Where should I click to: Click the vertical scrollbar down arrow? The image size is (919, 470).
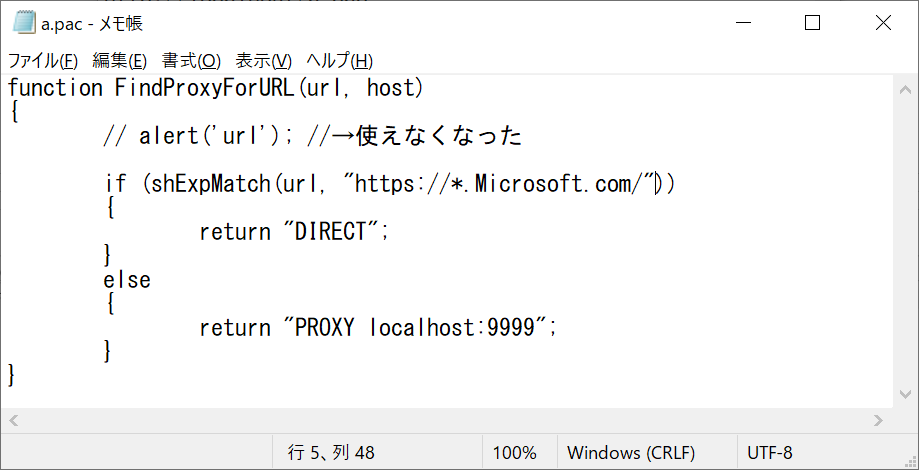[905, 394]
